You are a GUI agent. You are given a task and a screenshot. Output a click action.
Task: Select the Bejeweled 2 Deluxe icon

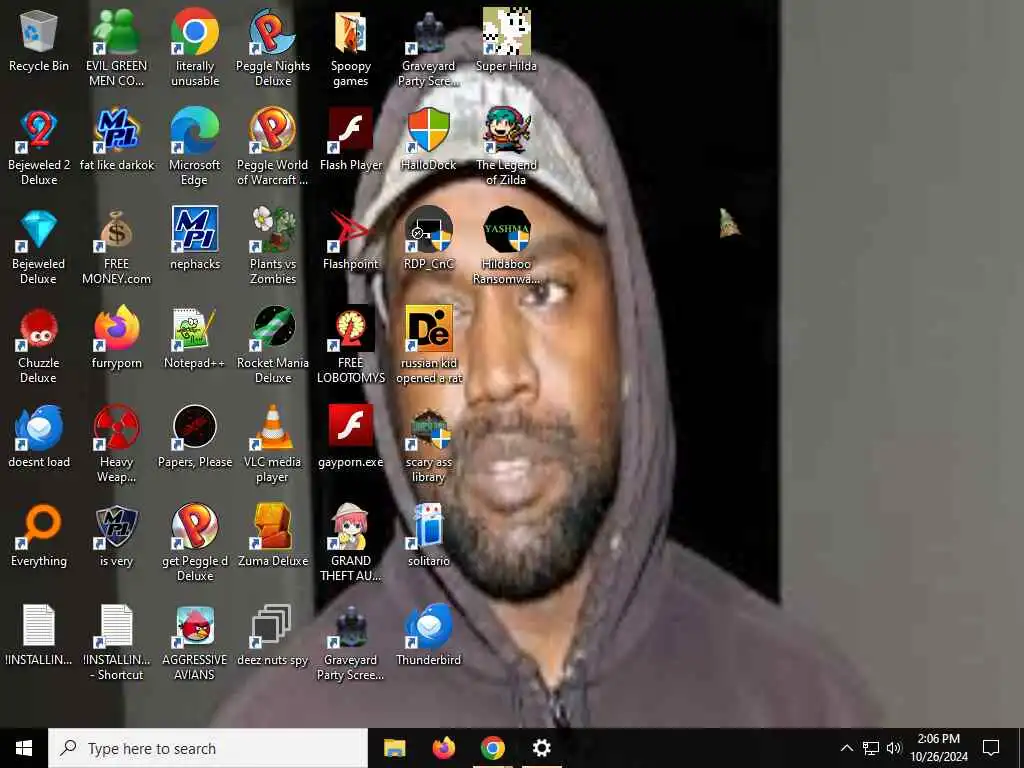pyautogui.click(x=39, y=131)
